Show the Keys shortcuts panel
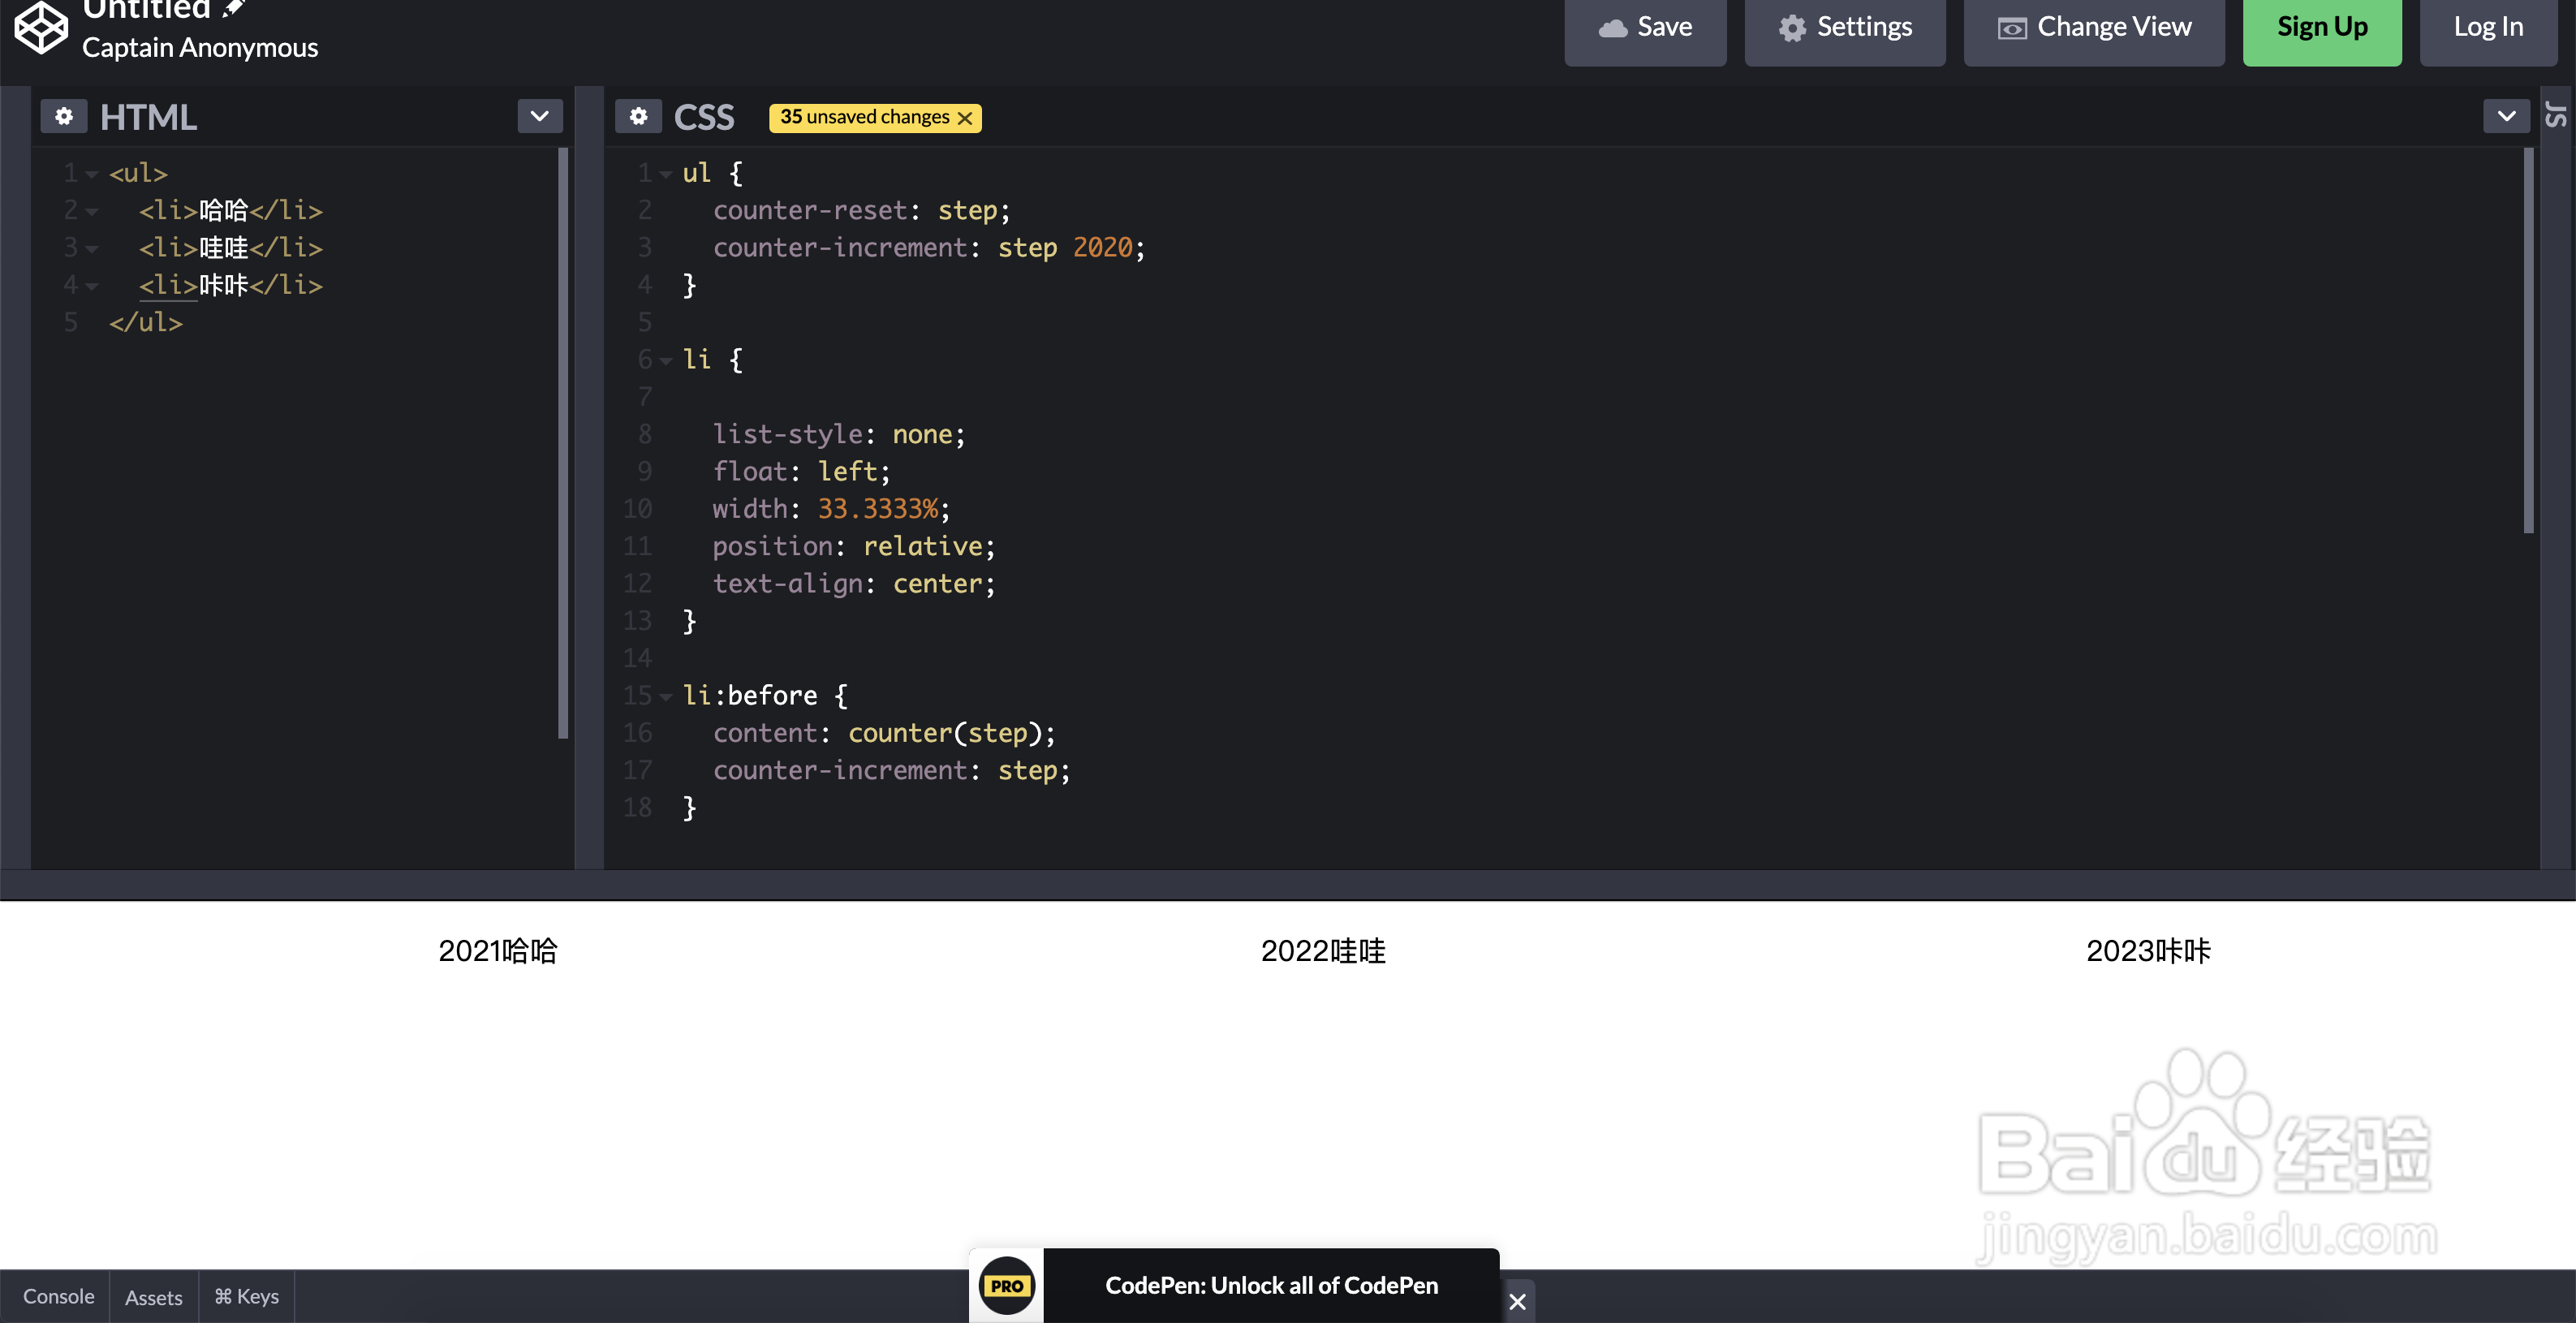Viewport: 2576px width, 1323px height. tap(246, 1297)
